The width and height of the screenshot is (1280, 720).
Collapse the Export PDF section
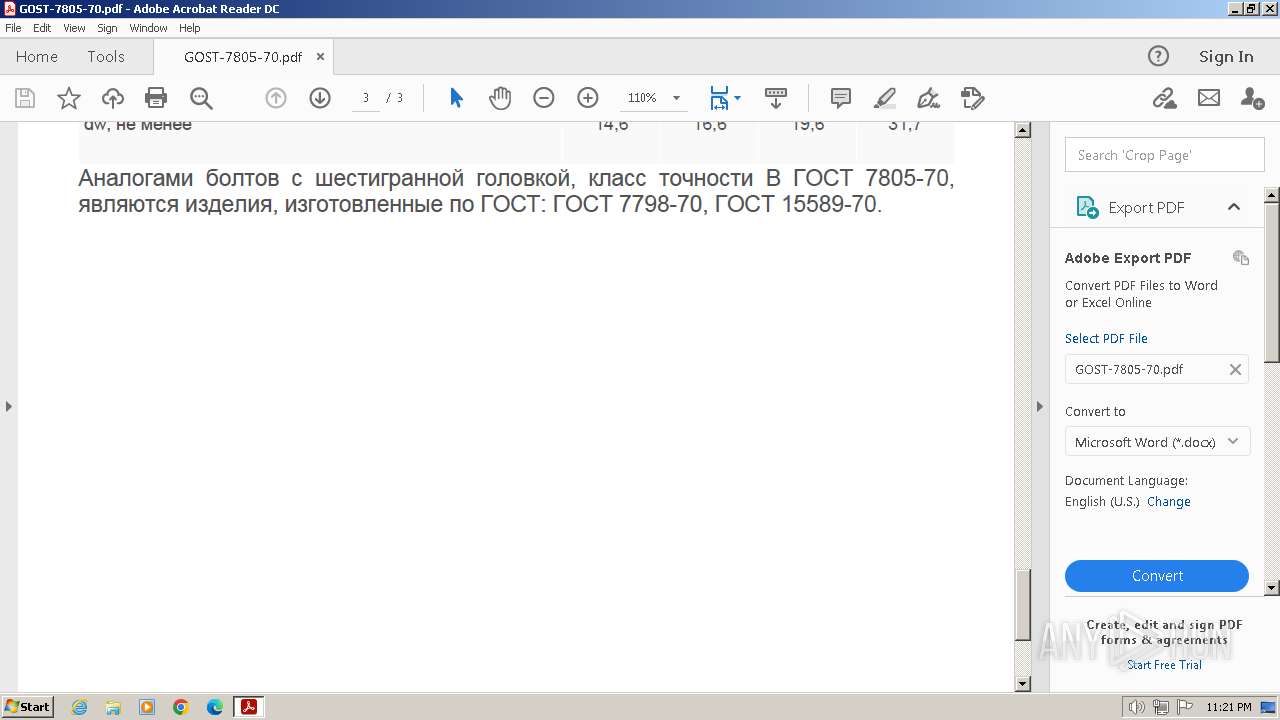(x=1234, y=207)
